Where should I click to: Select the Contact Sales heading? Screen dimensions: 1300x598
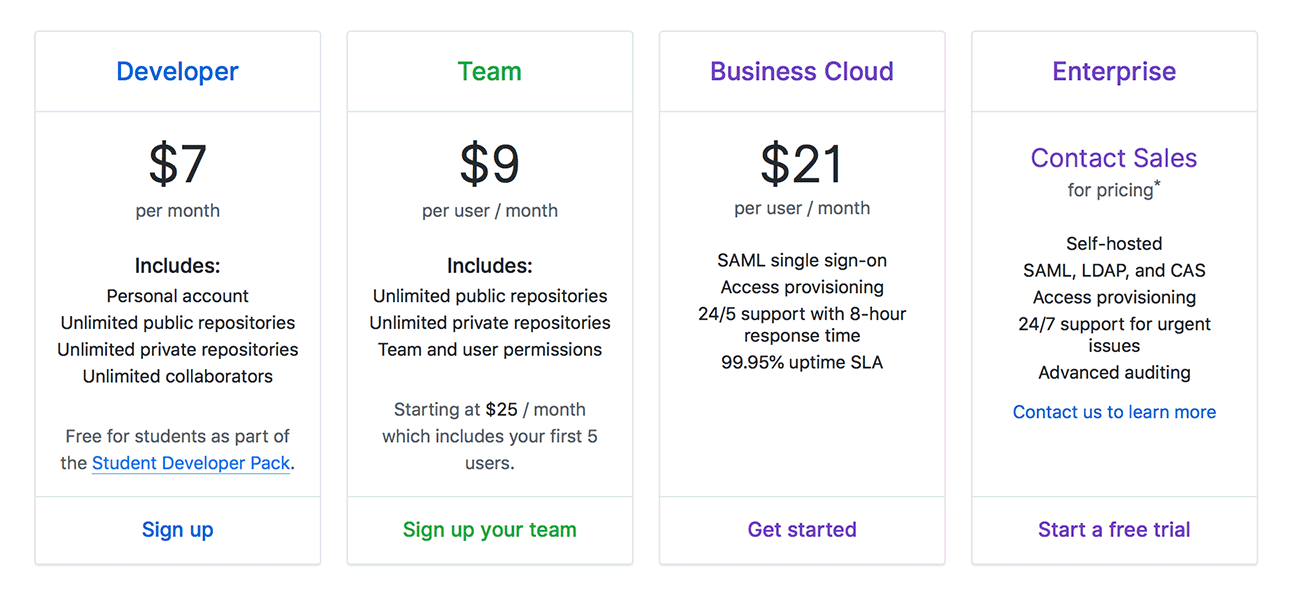click(x=1114, y=158)
